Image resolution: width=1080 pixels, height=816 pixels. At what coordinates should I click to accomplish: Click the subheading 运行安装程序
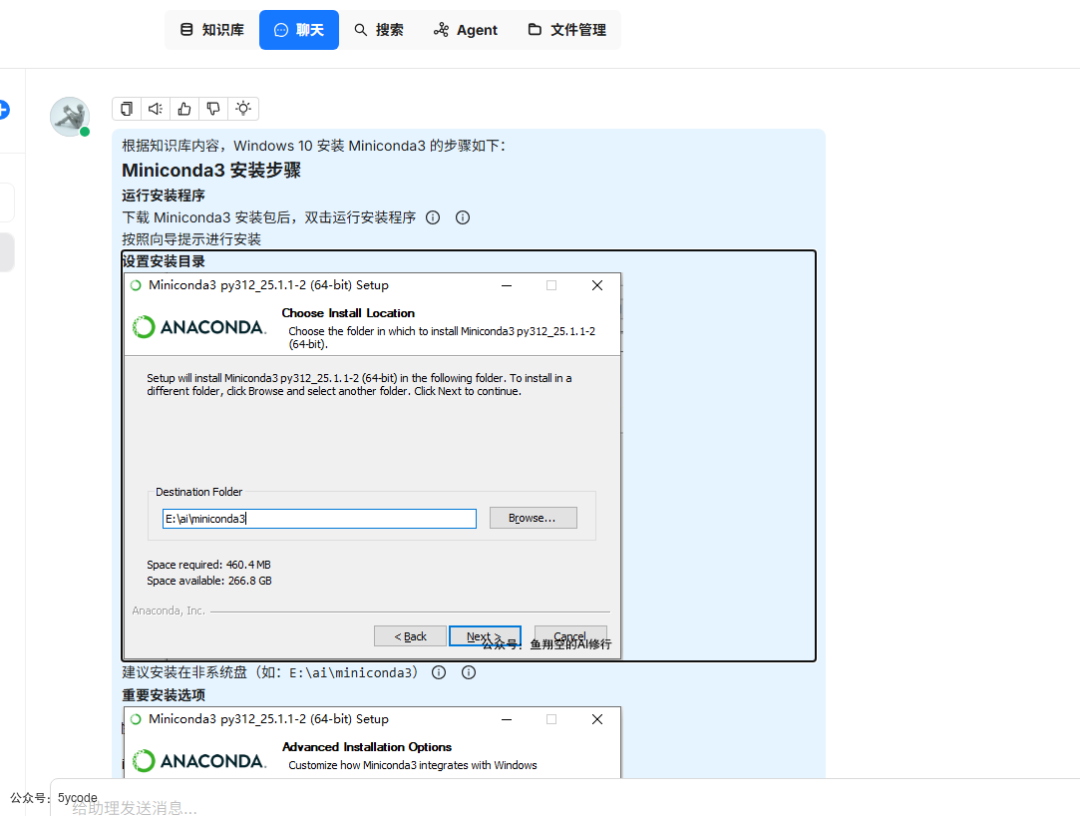[163, 196]
